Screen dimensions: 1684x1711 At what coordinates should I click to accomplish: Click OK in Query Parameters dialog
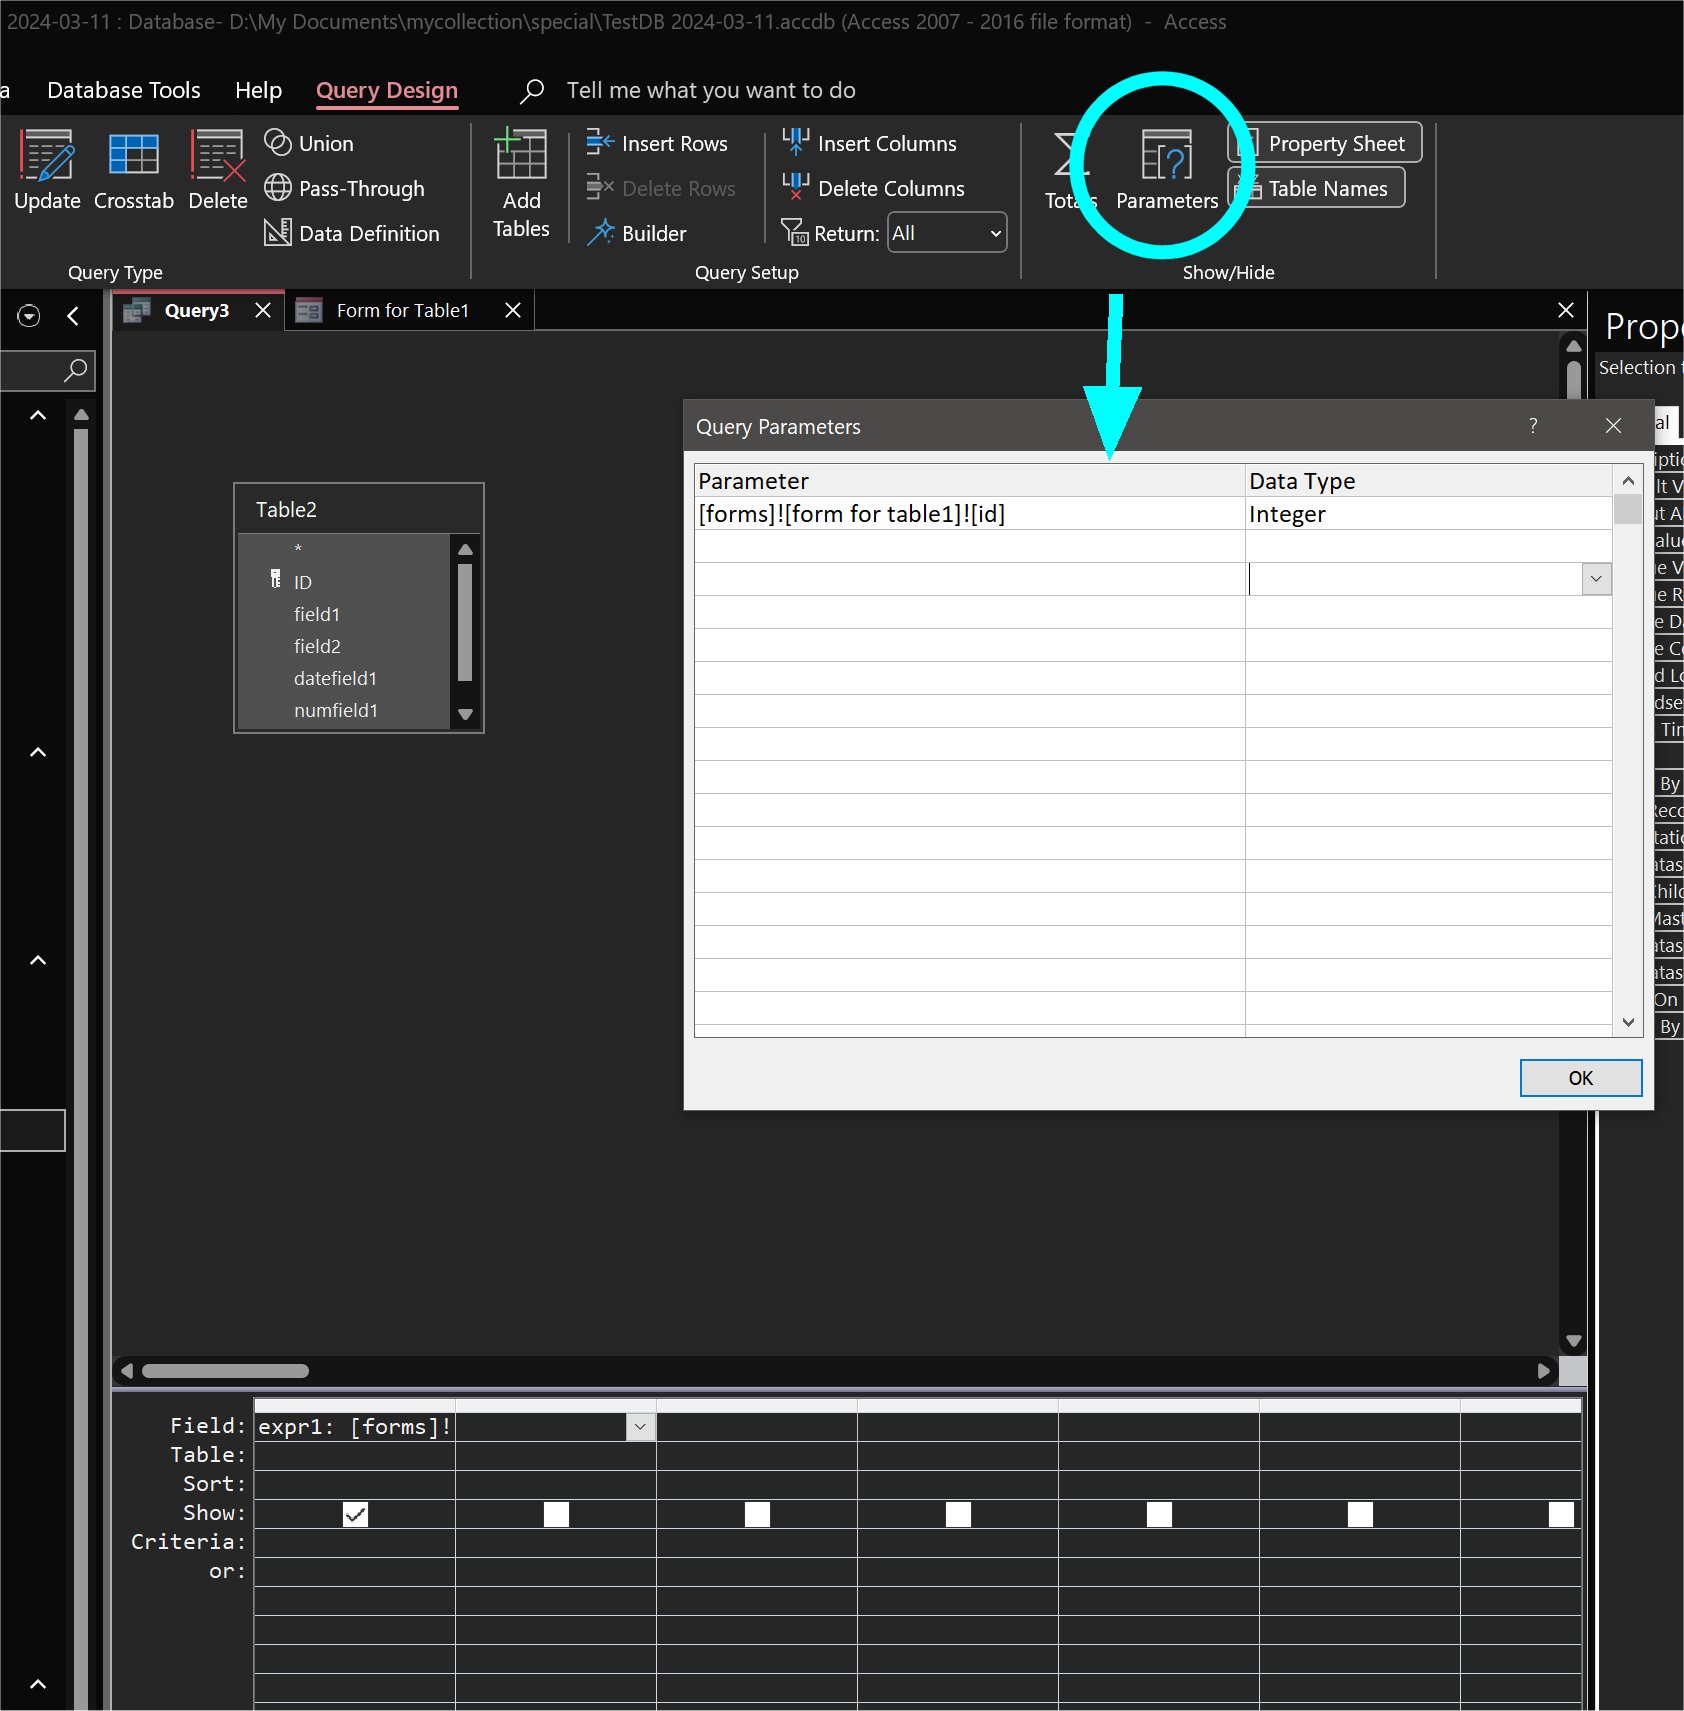pos(1581,1078)
